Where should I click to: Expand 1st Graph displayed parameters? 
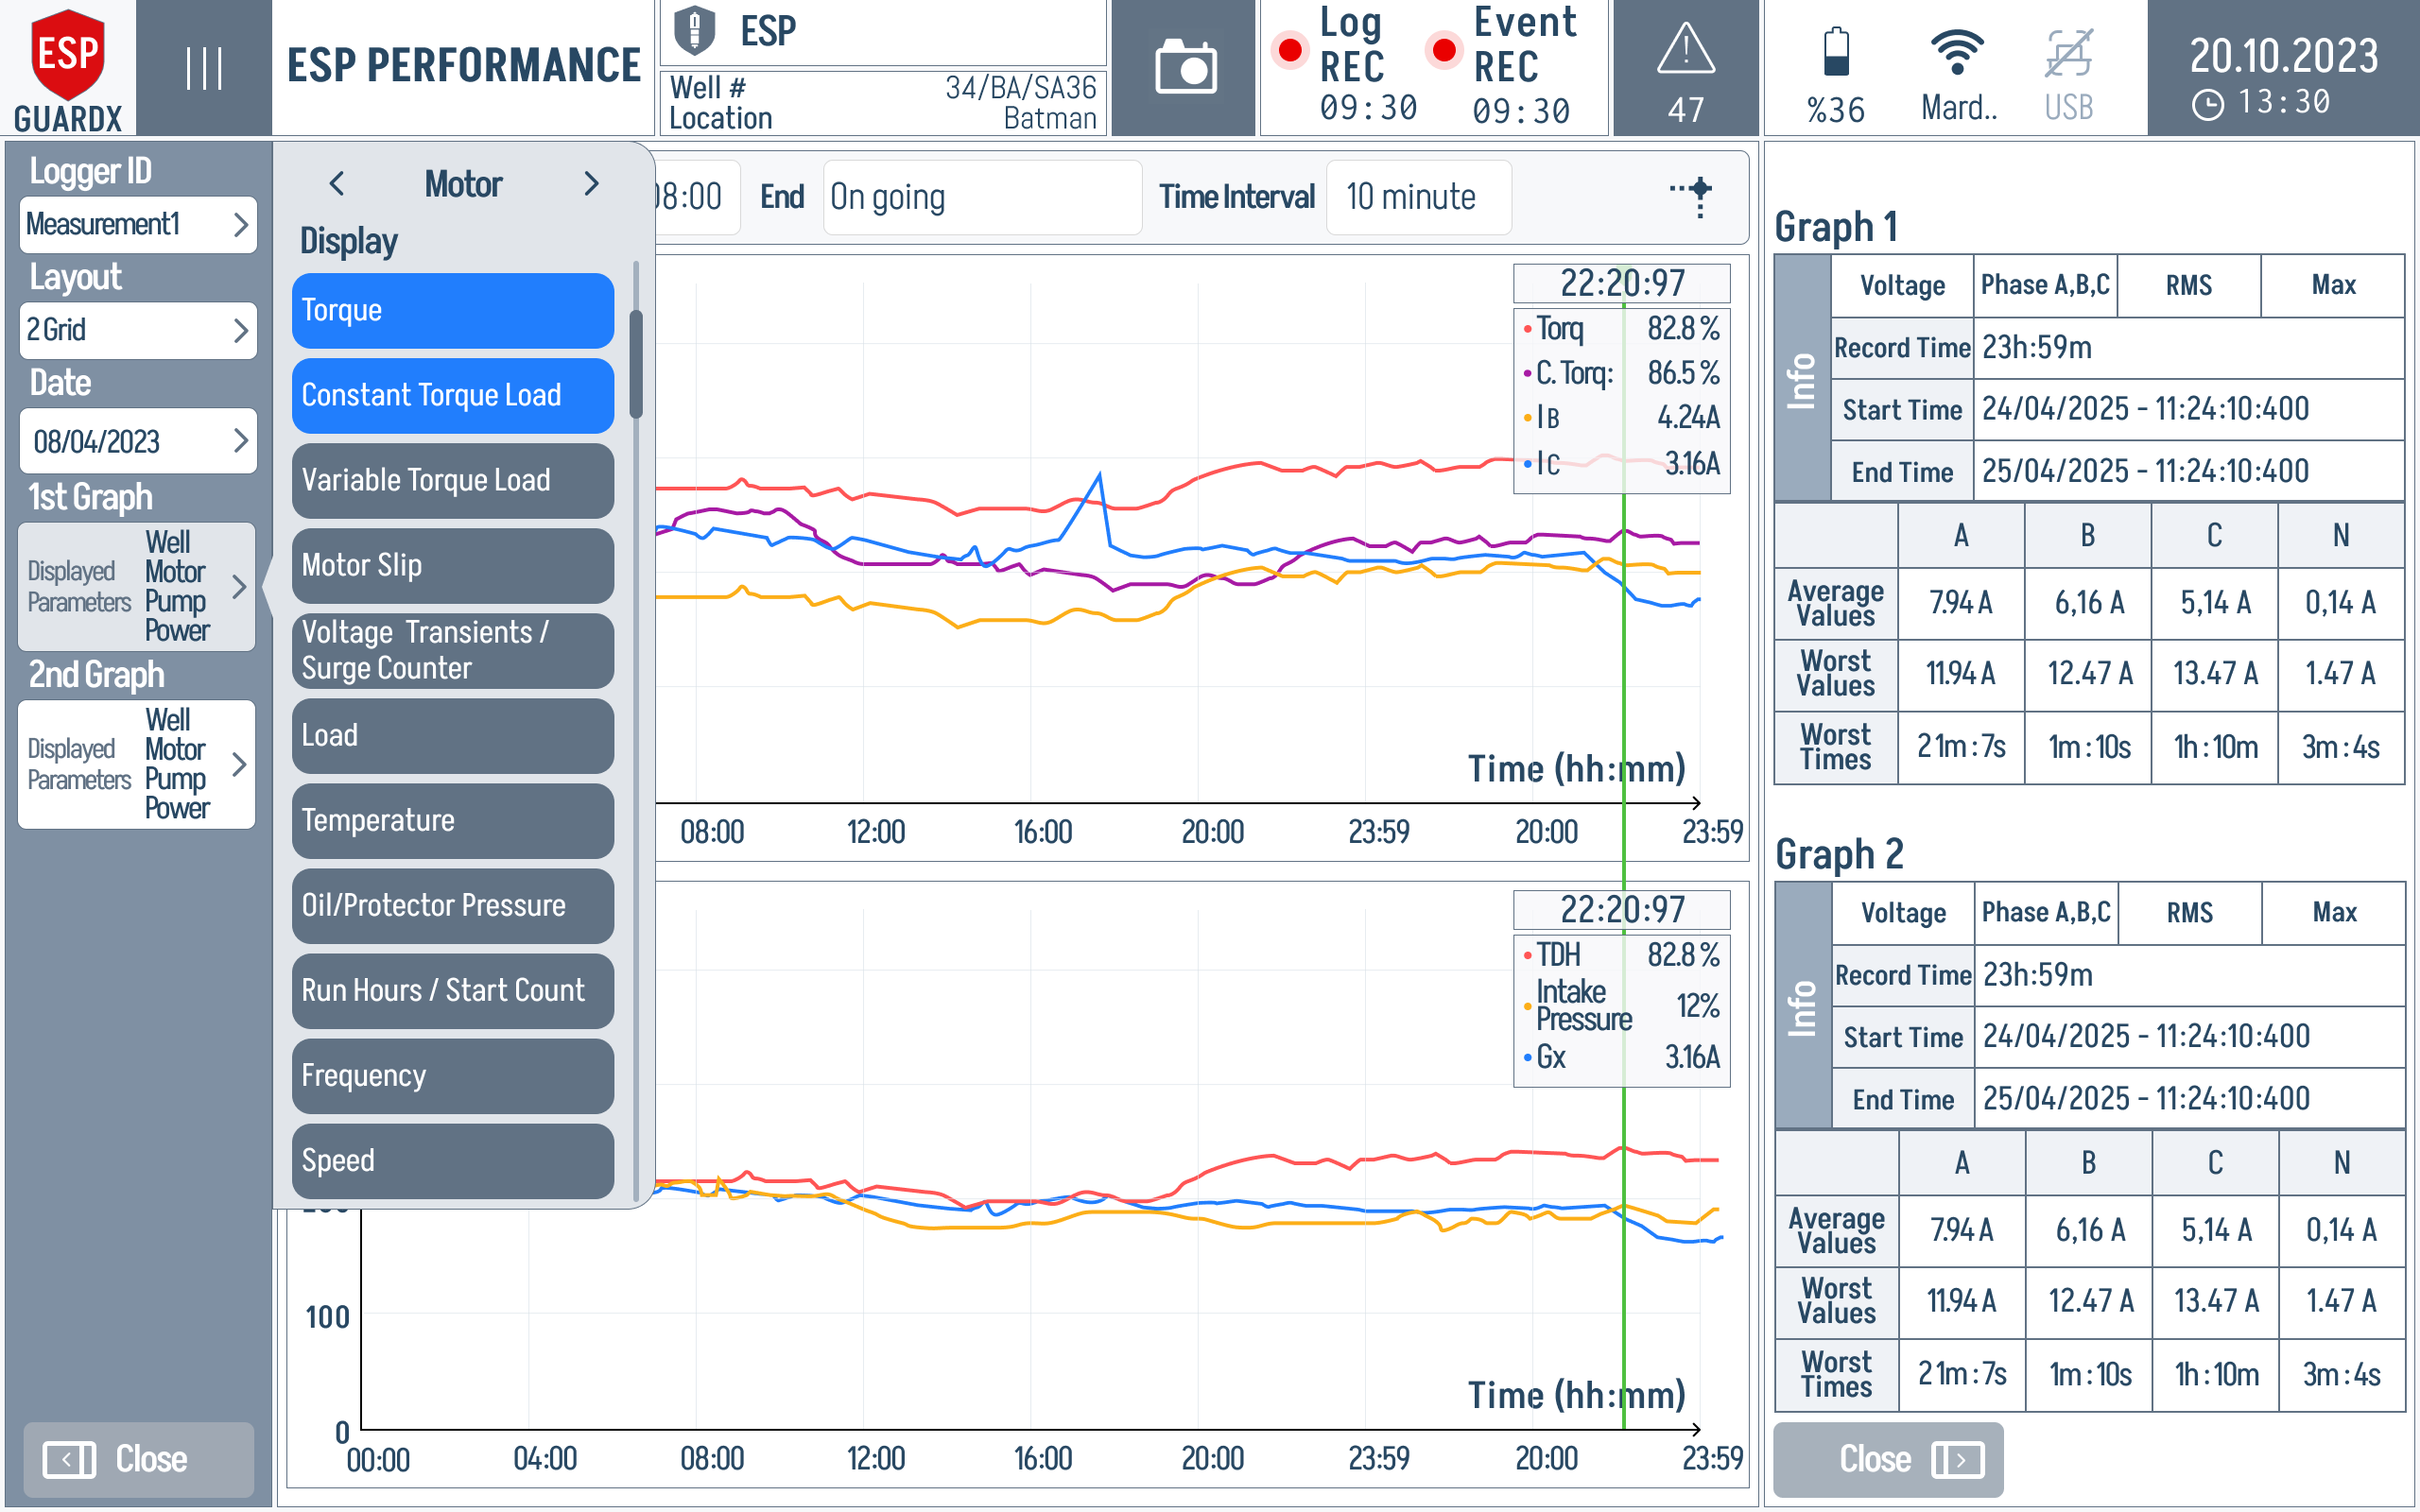point(137,586)
